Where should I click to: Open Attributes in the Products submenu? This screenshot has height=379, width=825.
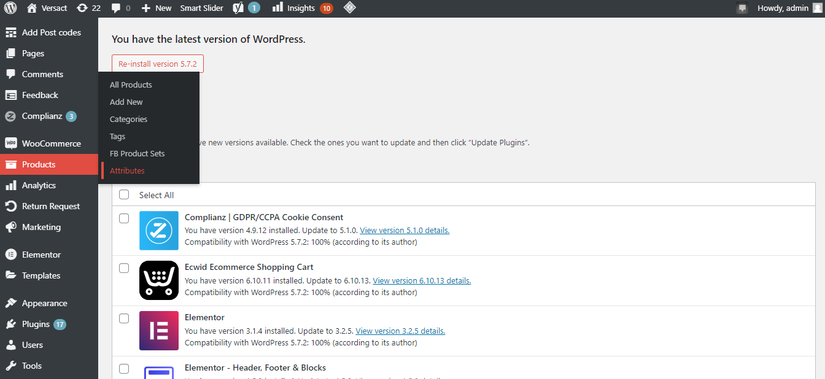127,171
